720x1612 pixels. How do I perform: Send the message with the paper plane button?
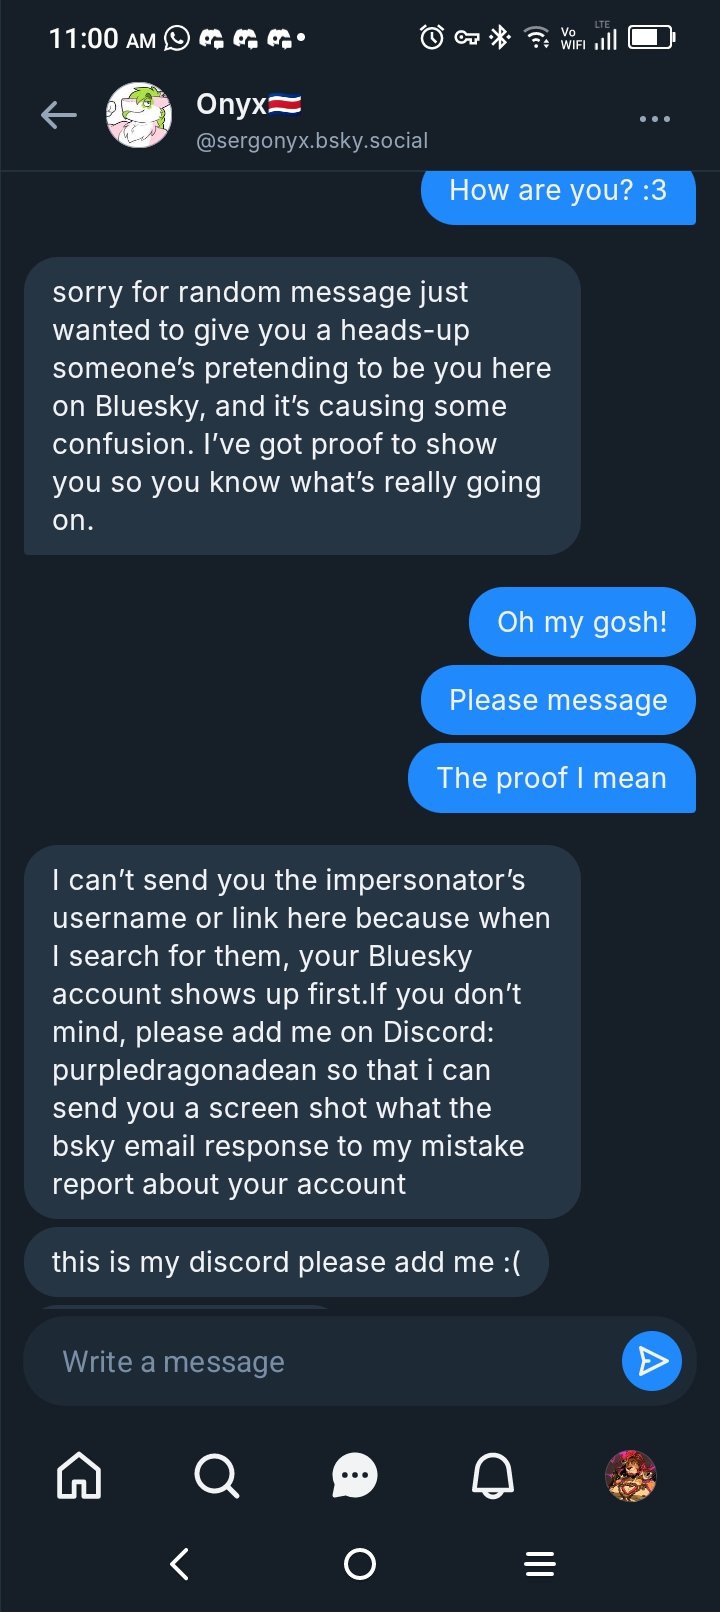(x=652, y=1361)
